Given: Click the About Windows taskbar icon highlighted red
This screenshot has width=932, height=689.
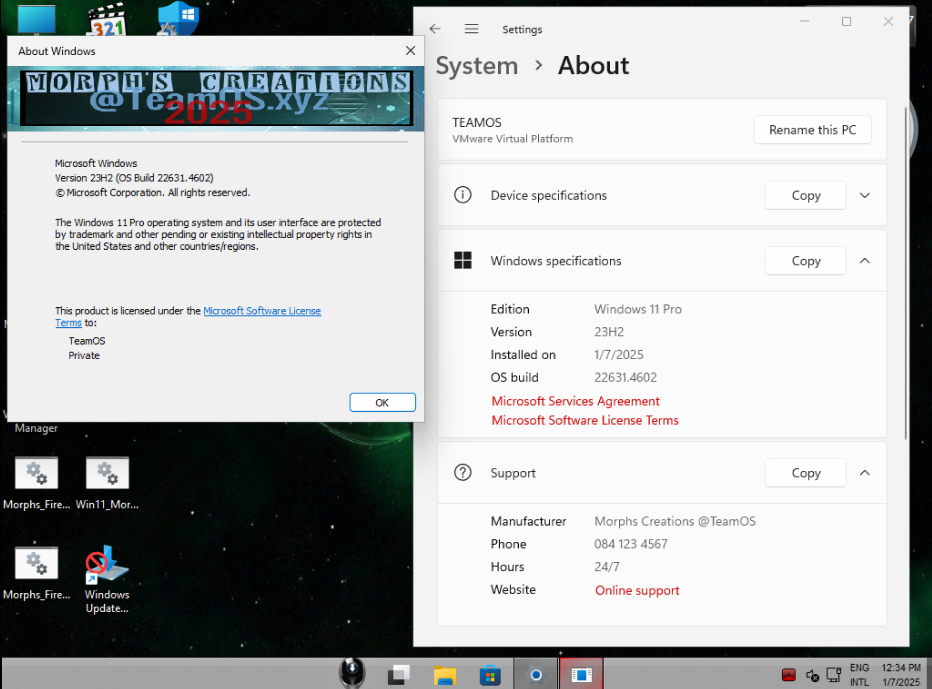Looking at the screenshot, I should (x=581, y=675).
